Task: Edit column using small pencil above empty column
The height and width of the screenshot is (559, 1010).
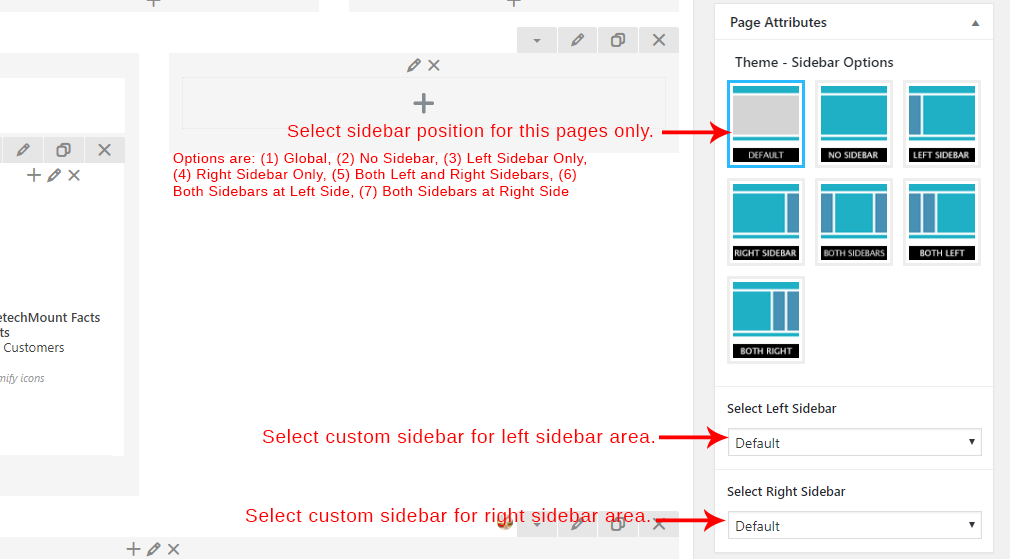Action: (414, 65)
